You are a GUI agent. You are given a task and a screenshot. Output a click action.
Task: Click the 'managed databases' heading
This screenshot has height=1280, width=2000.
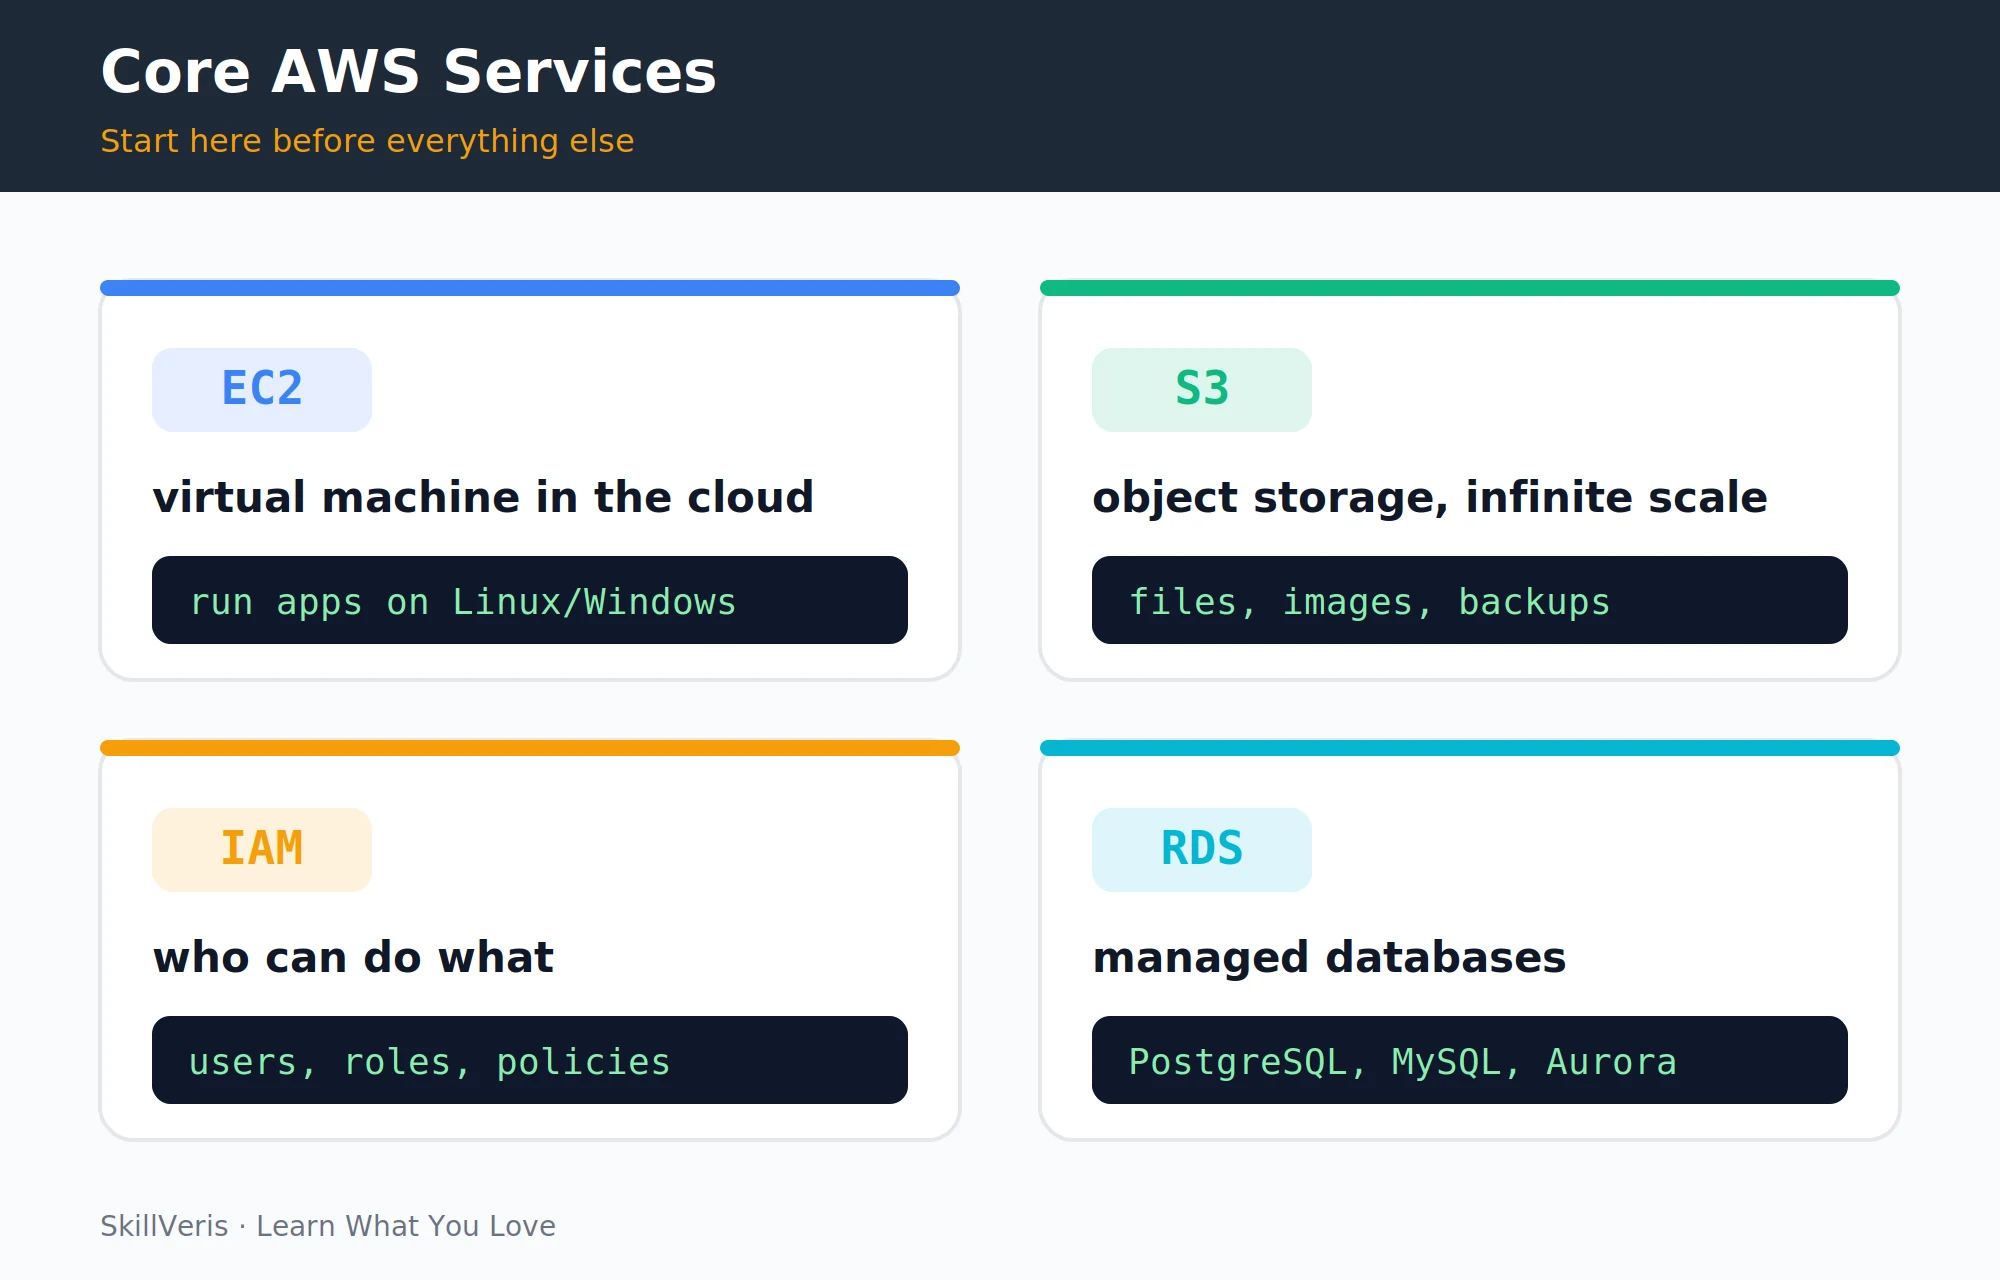(1329, 958)
